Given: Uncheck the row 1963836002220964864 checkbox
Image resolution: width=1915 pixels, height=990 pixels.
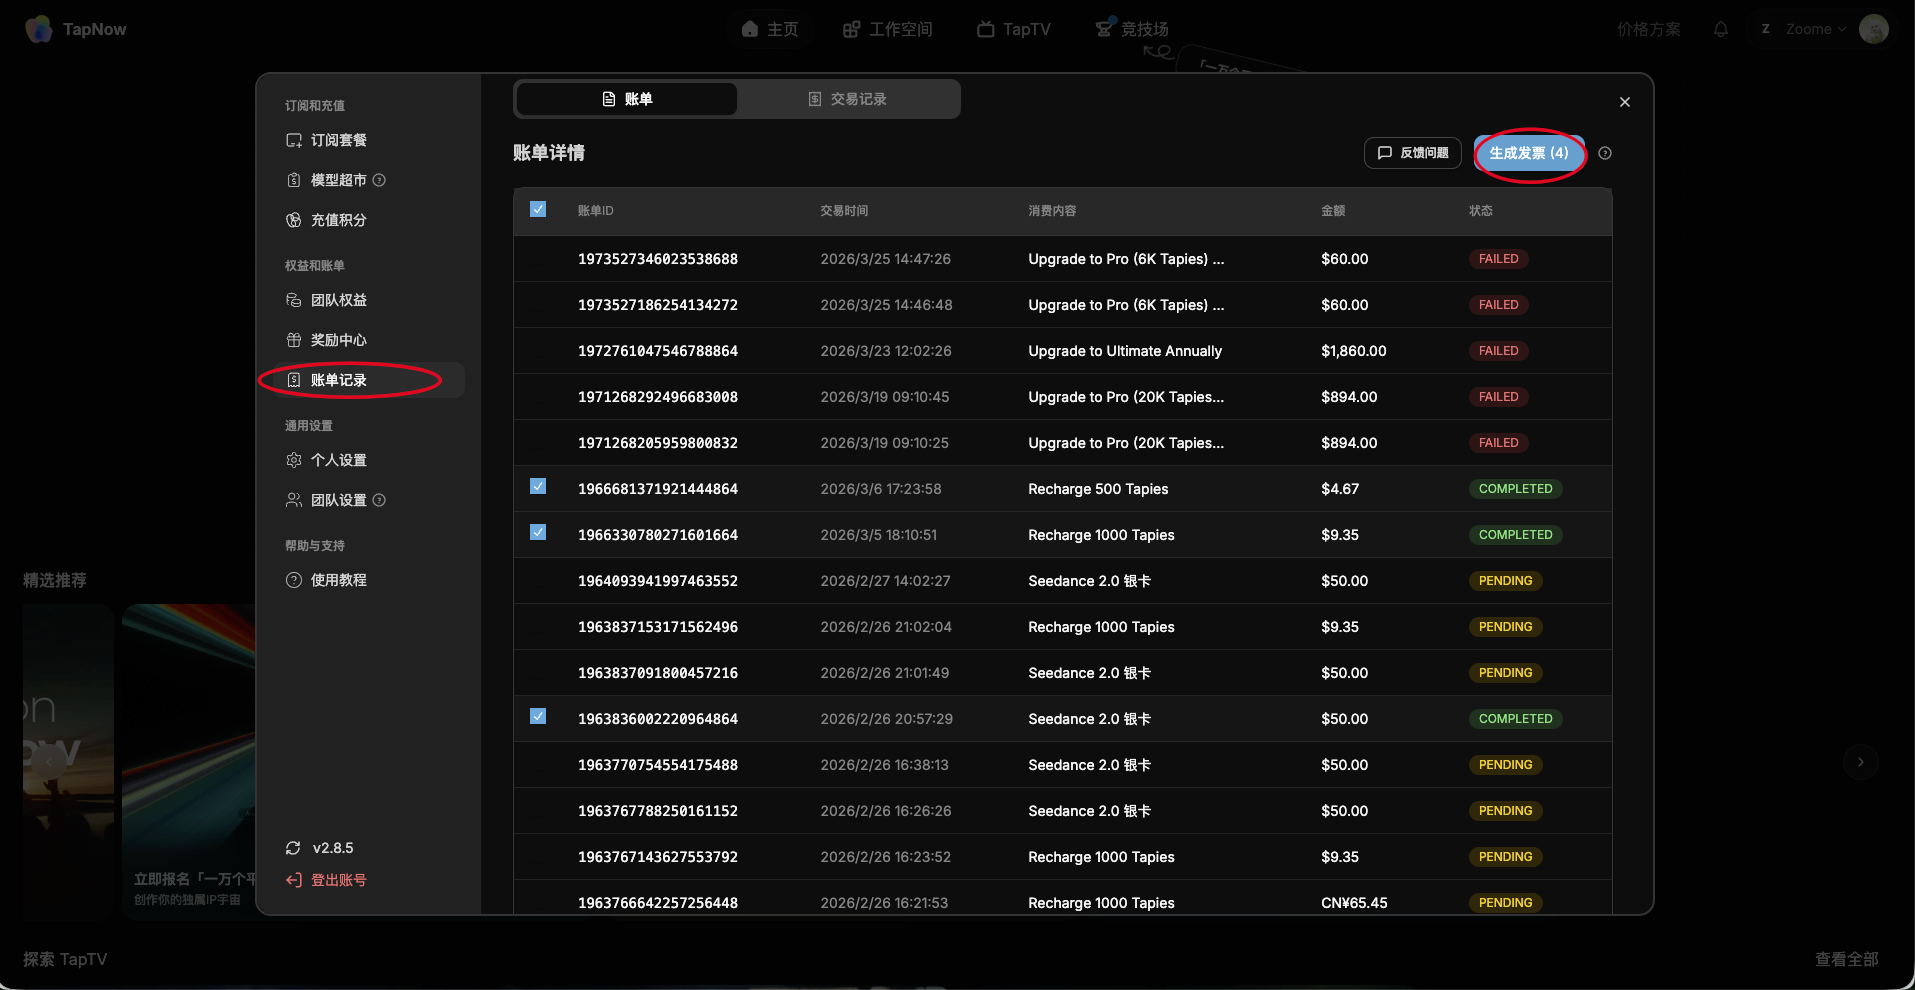Looking at the screenshot, I should [x=538, y=716].
